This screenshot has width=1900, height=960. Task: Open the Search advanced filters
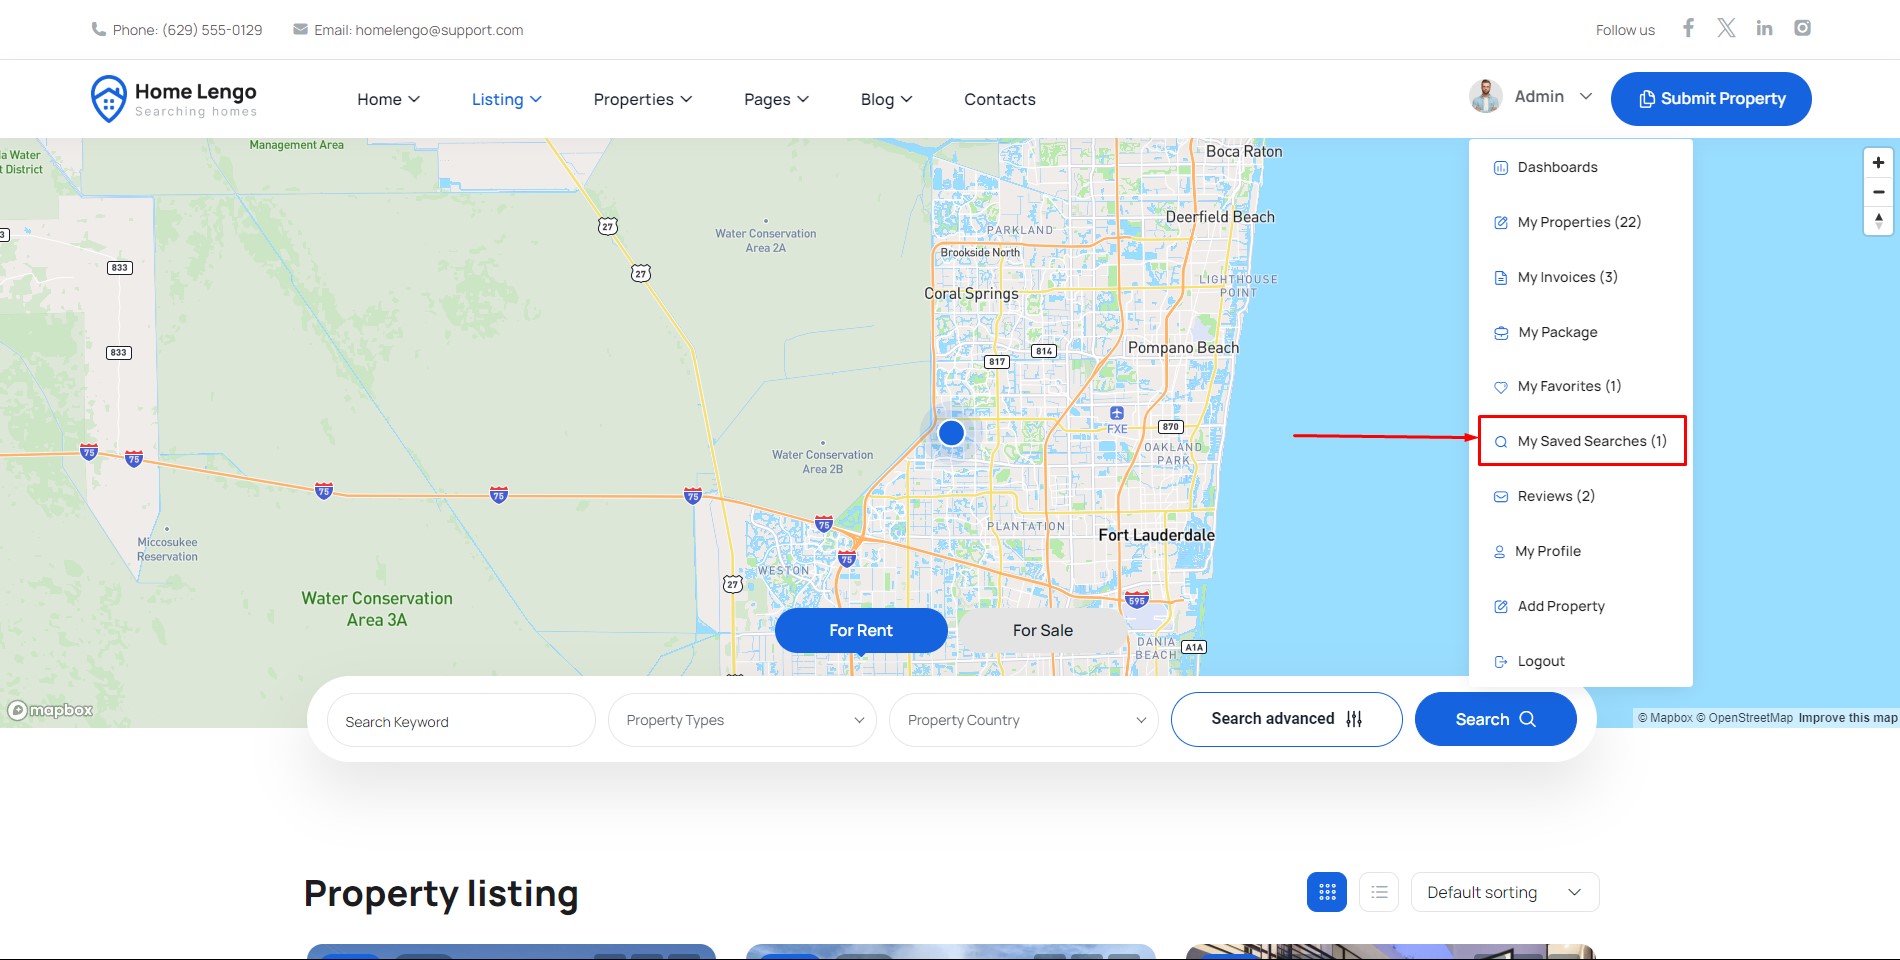tap(1286, 719)
